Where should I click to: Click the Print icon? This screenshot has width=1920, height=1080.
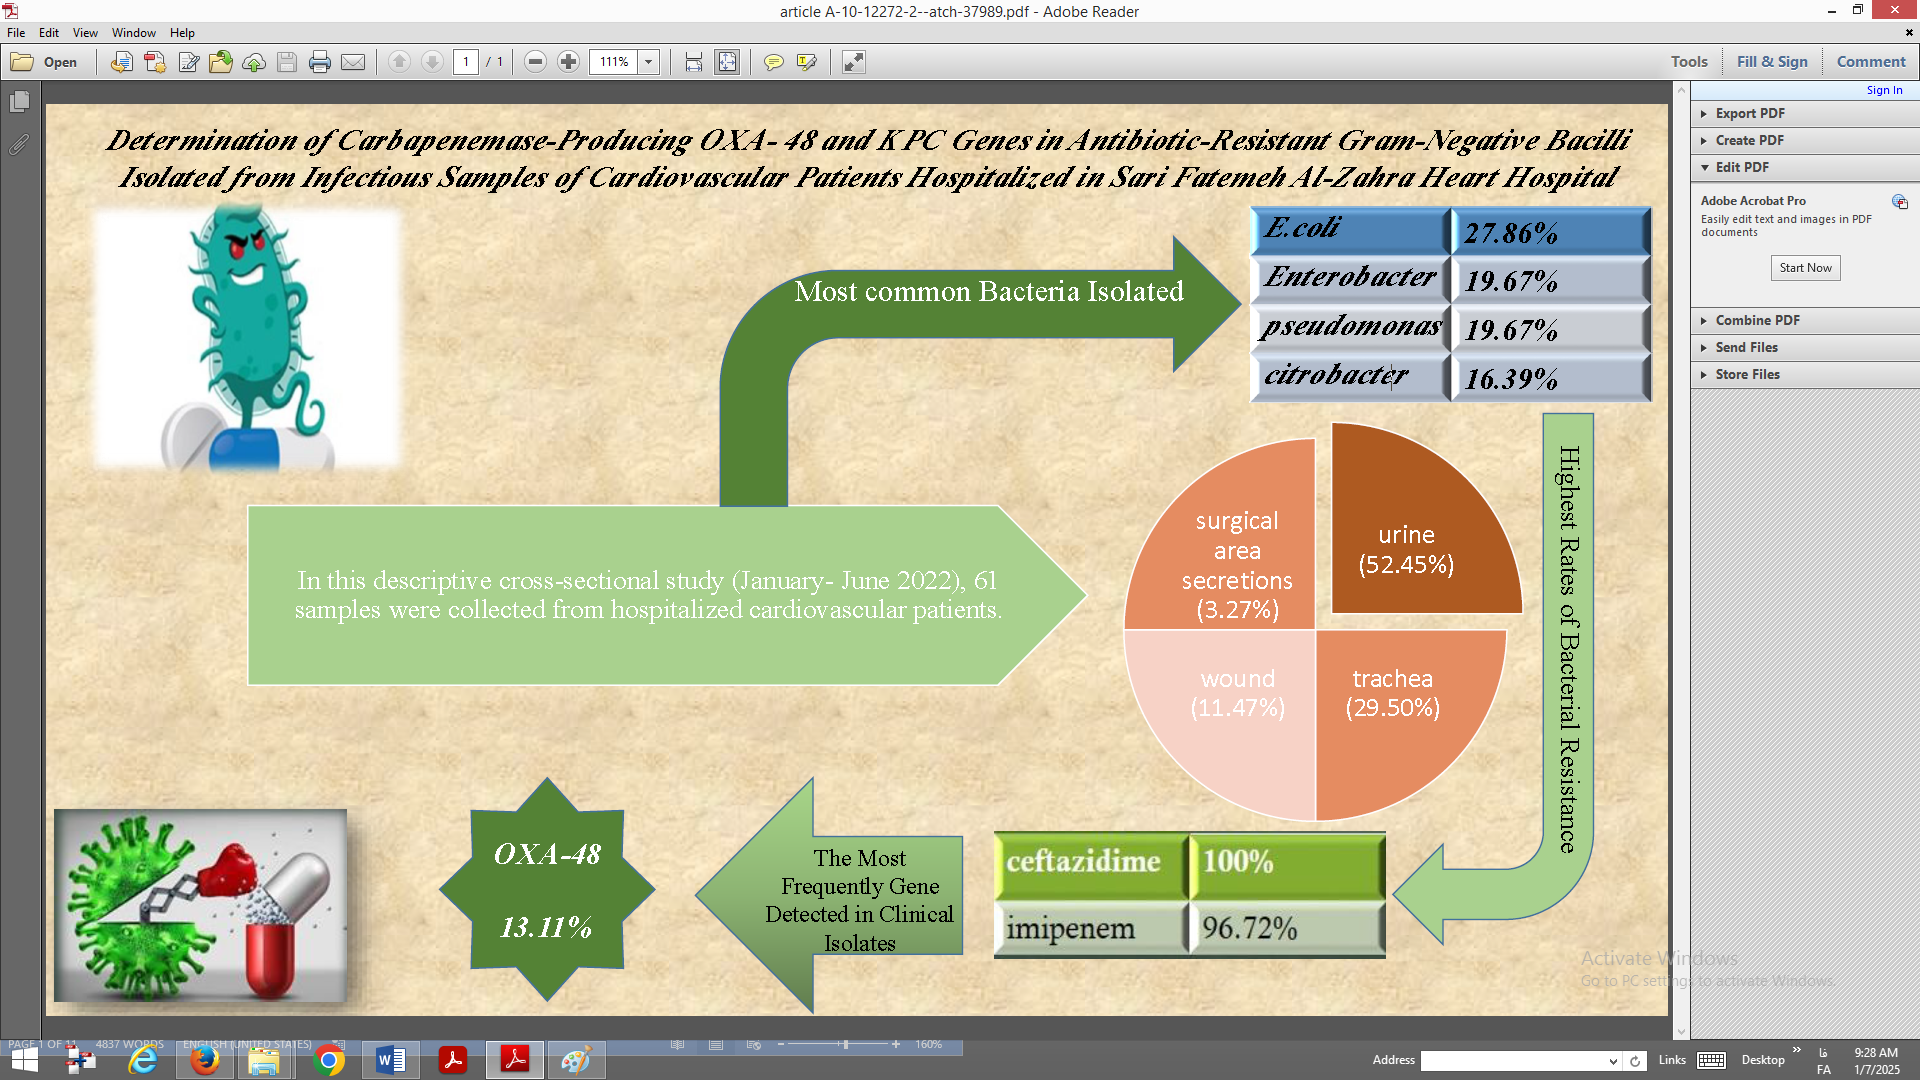pos(320,62)
